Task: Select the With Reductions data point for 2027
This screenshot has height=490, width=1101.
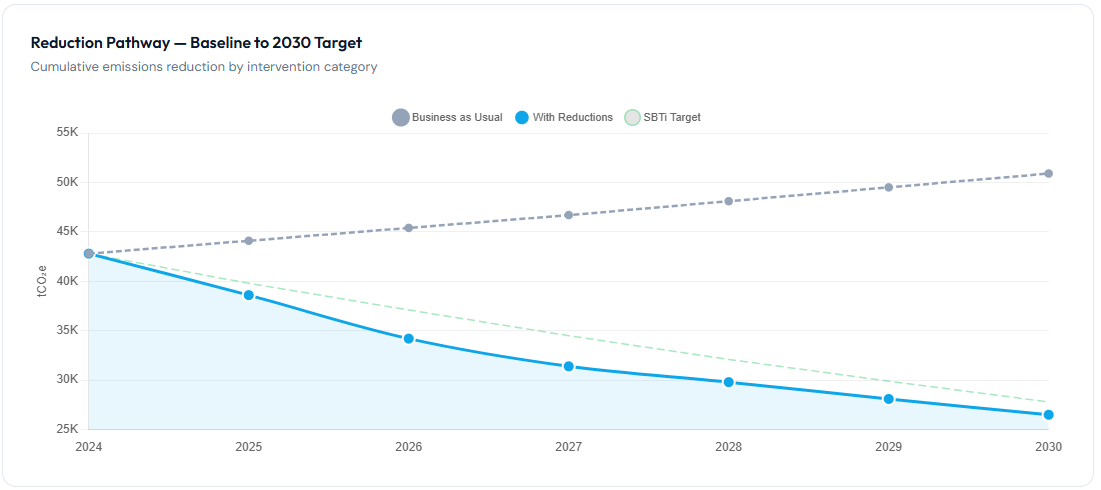Action: point(569,366)
